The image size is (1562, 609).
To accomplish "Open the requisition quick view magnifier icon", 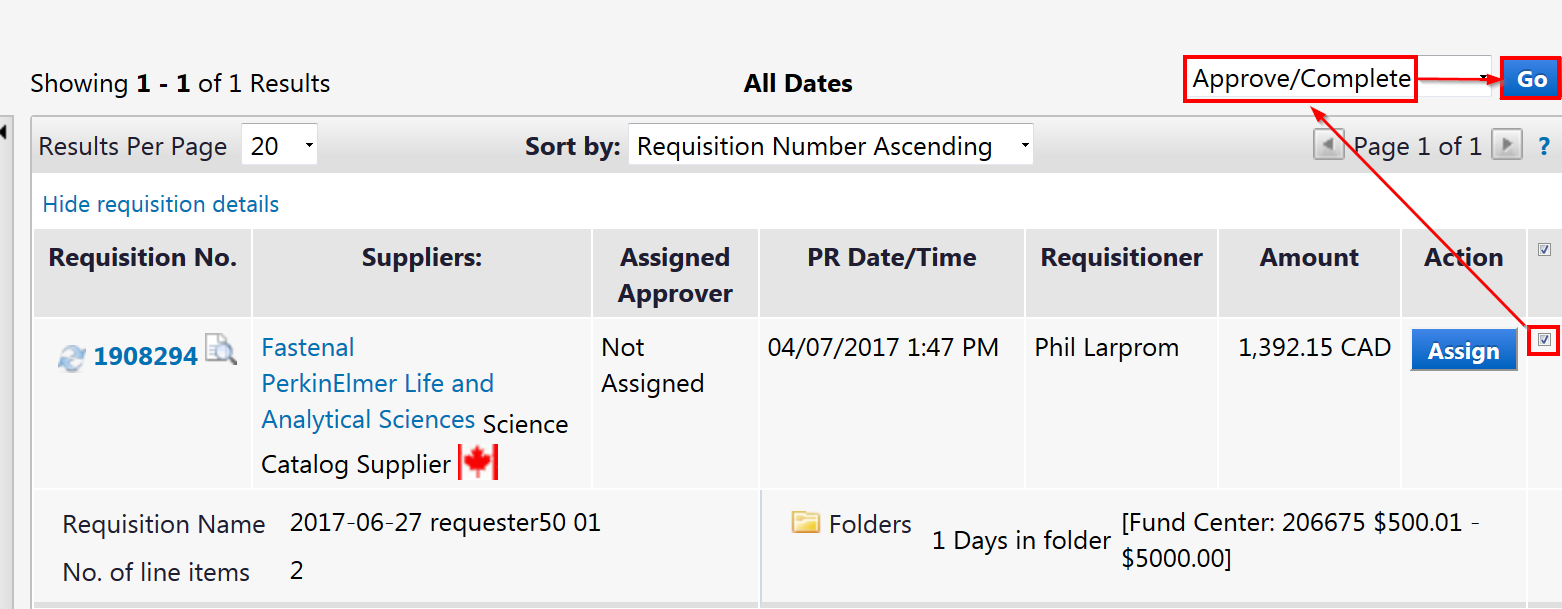I will click(220, 350).
